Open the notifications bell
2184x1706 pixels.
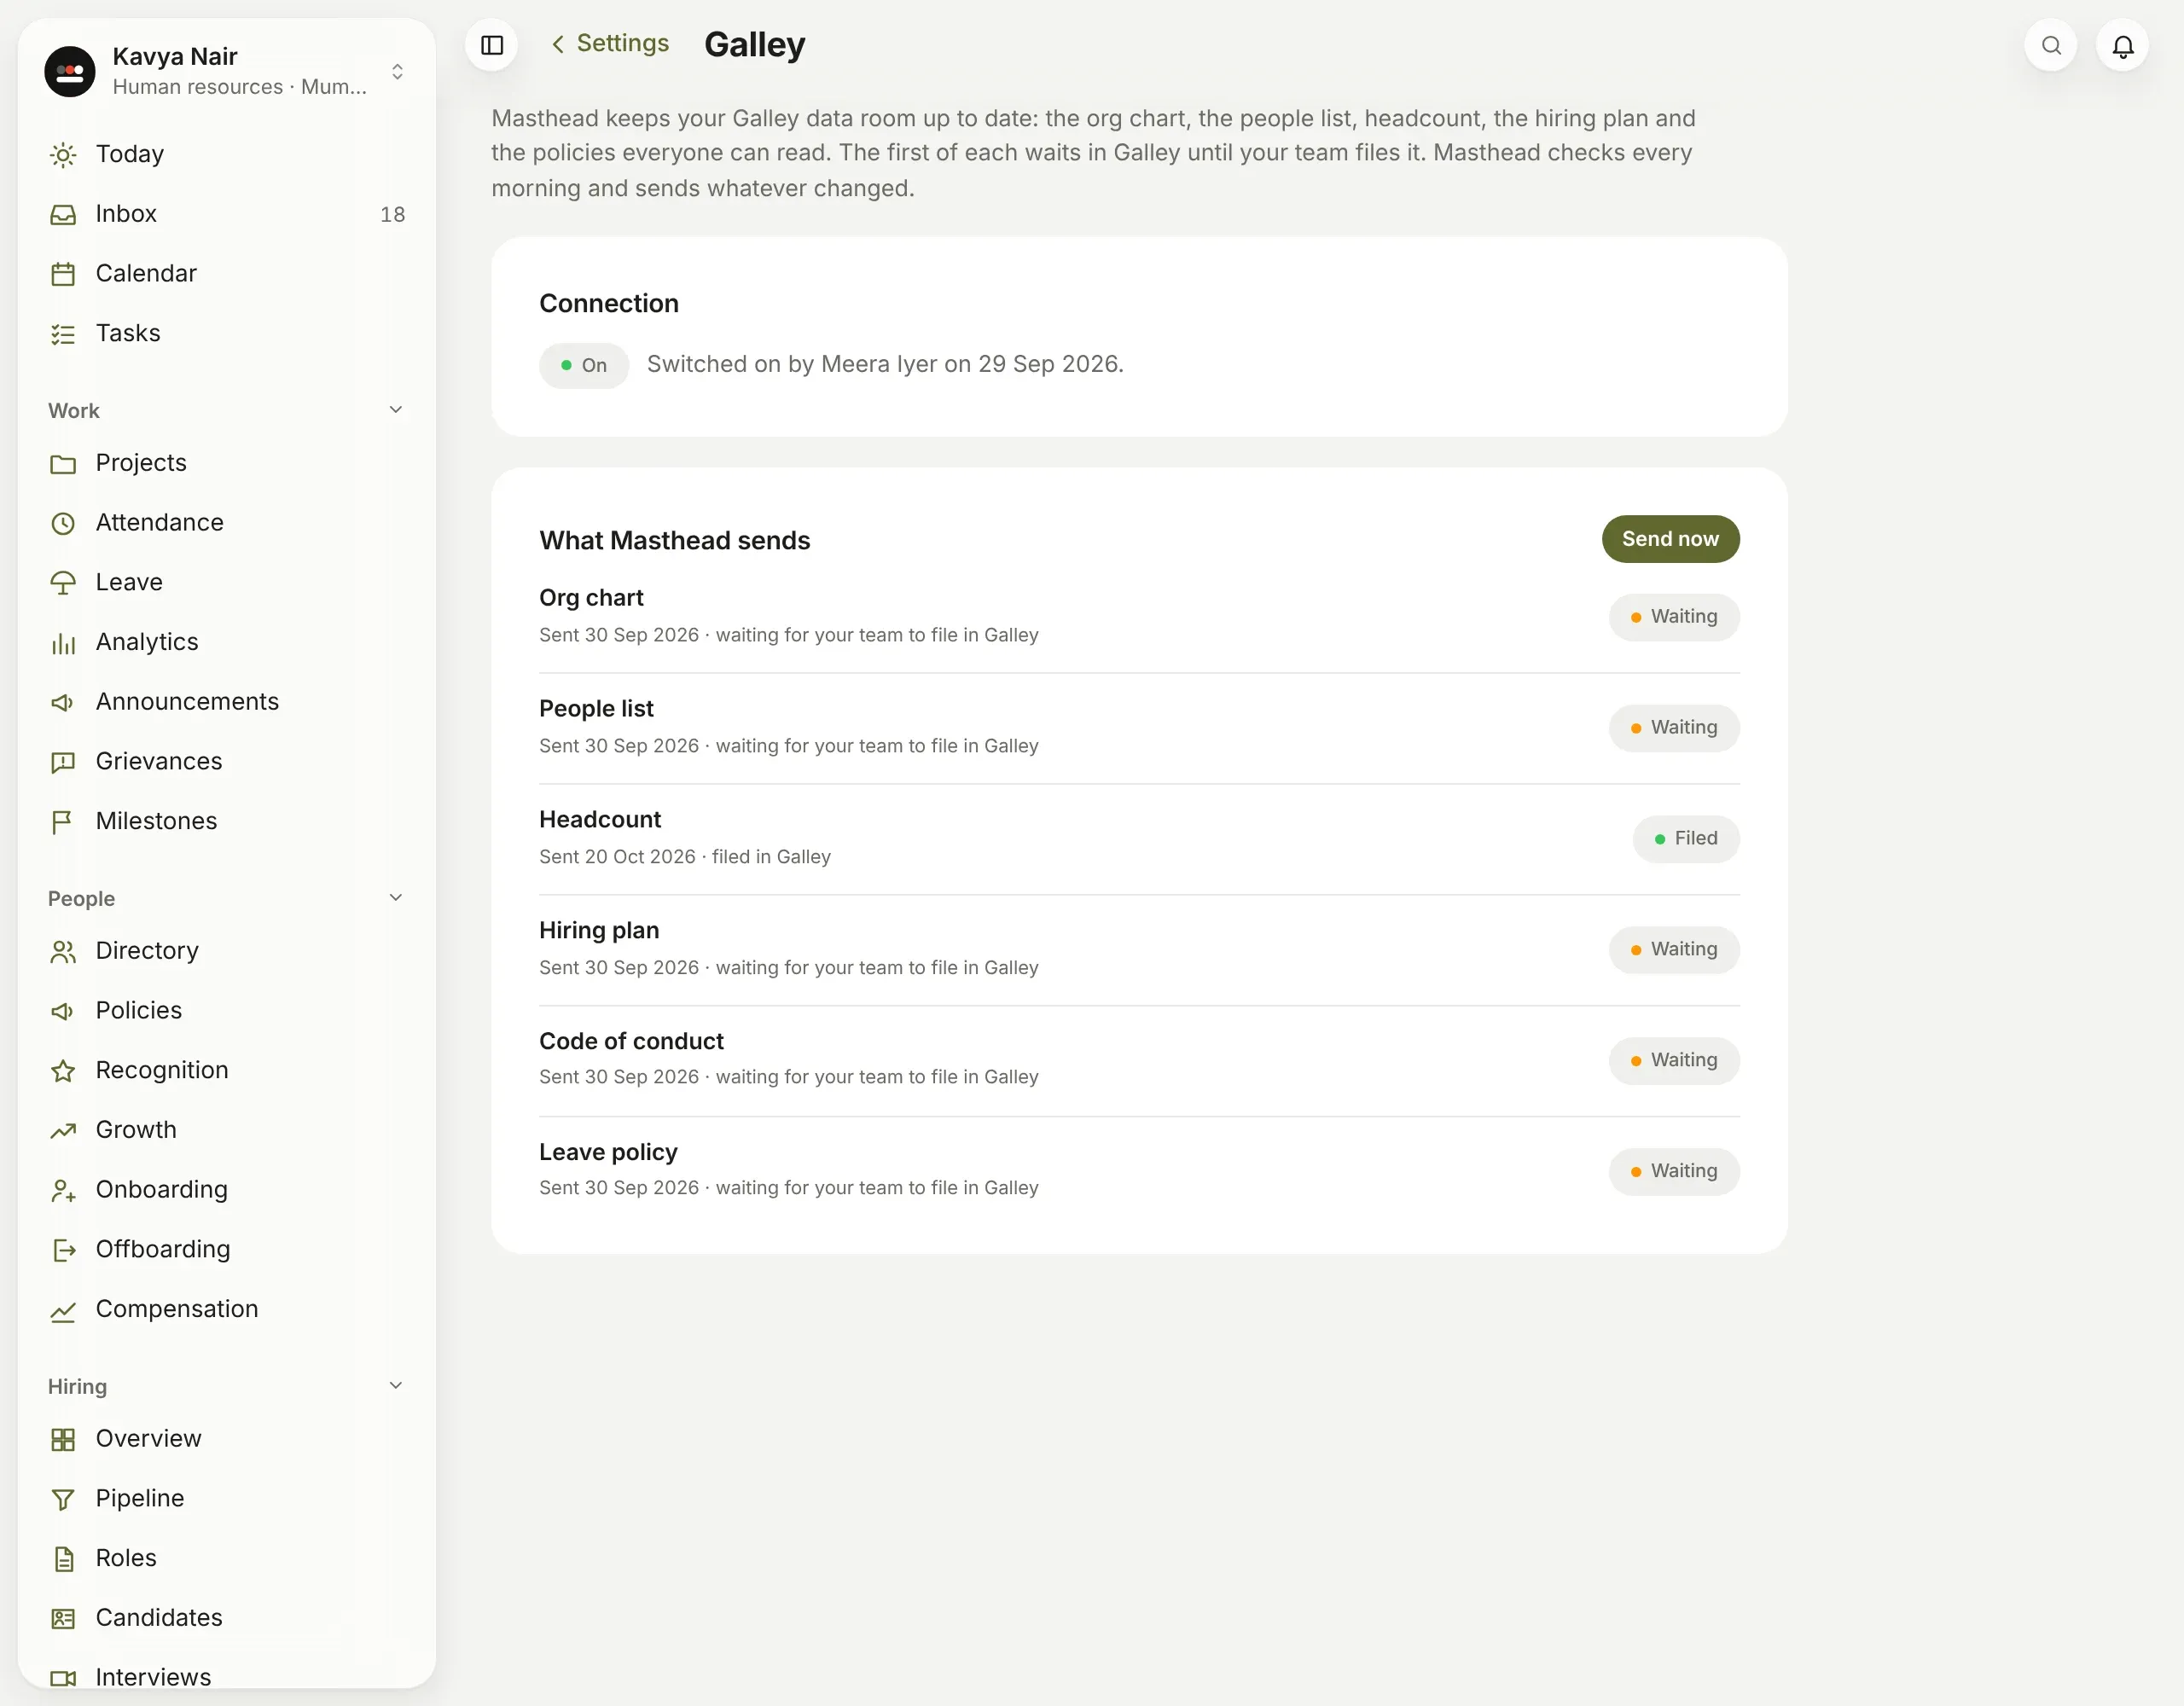(2122, 45)
